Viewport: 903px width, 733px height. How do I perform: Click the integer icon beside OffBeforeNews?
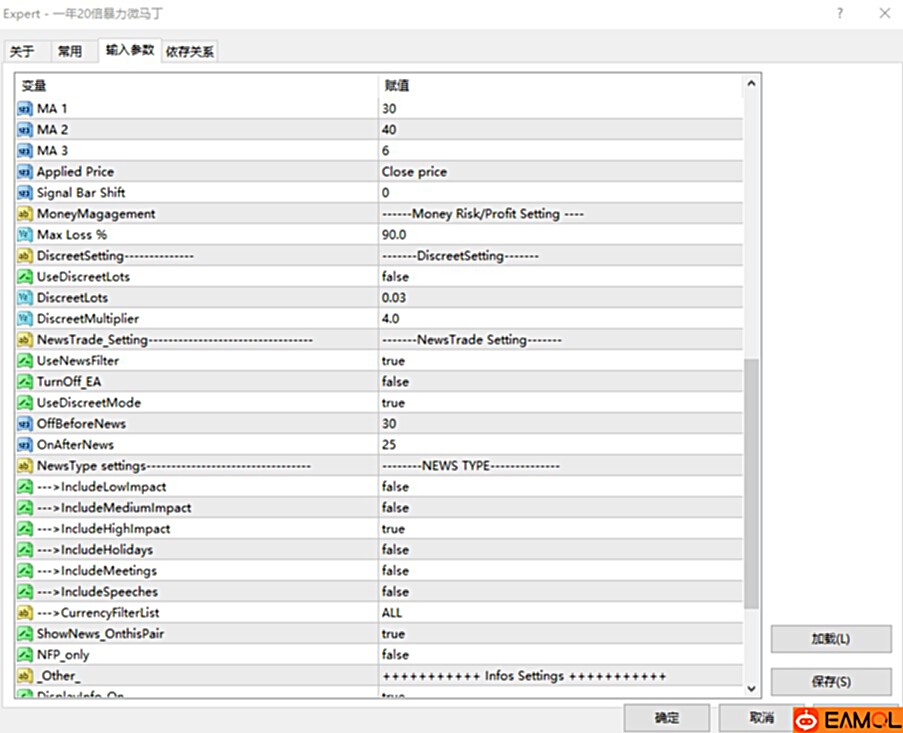pos(25,424)
